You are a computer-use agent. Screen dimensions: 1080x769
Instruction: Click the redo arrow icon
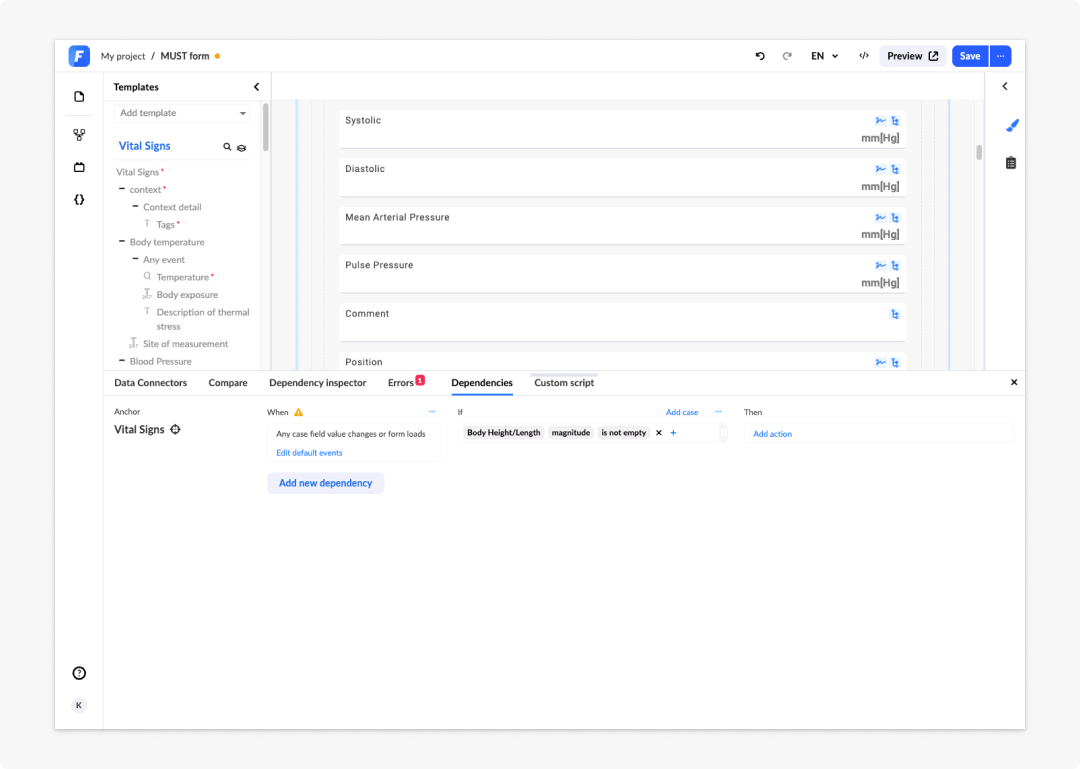787,56
